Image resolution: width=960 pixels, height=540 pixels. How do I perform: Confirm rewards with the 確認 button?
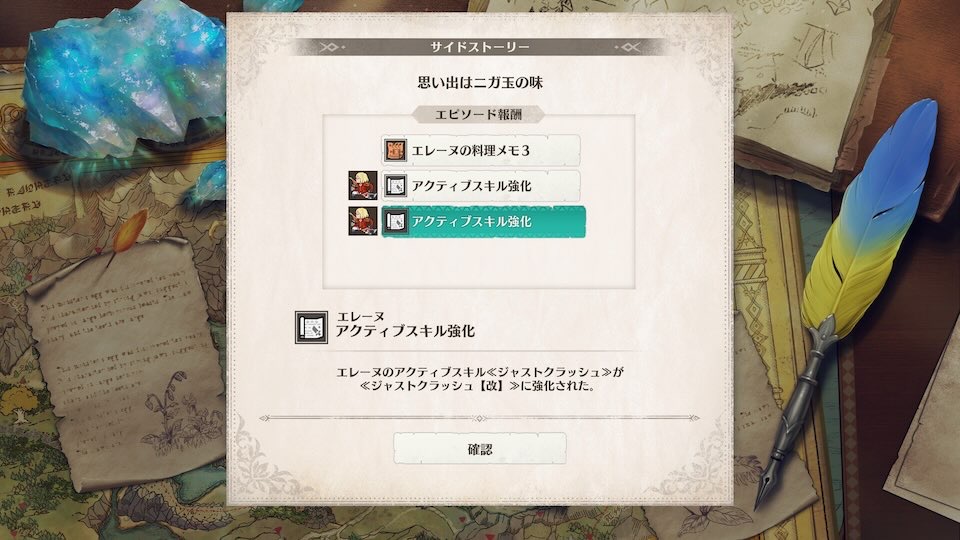(479, 449)
